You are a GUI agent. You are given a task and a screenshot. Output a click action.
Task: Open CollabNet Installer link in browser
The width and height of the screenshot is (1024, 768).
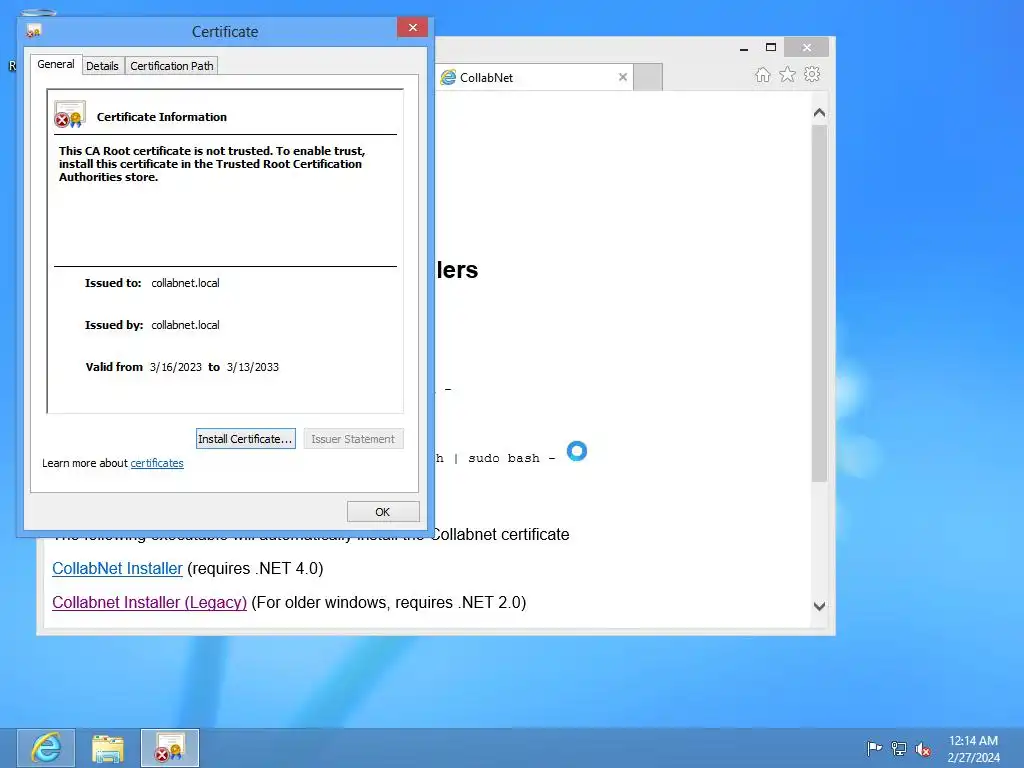tap(118, 568)
